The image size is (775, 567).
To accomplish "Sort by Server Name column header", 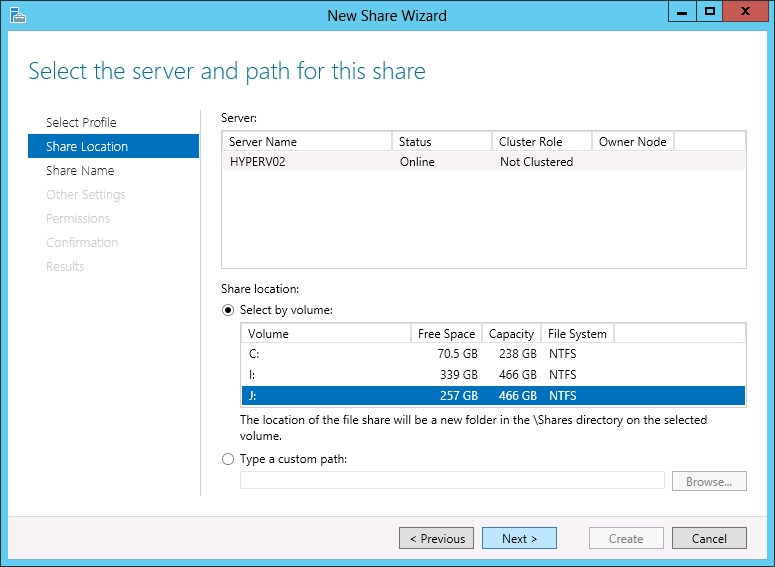I will pyautogui.click(x=307, y=142).
